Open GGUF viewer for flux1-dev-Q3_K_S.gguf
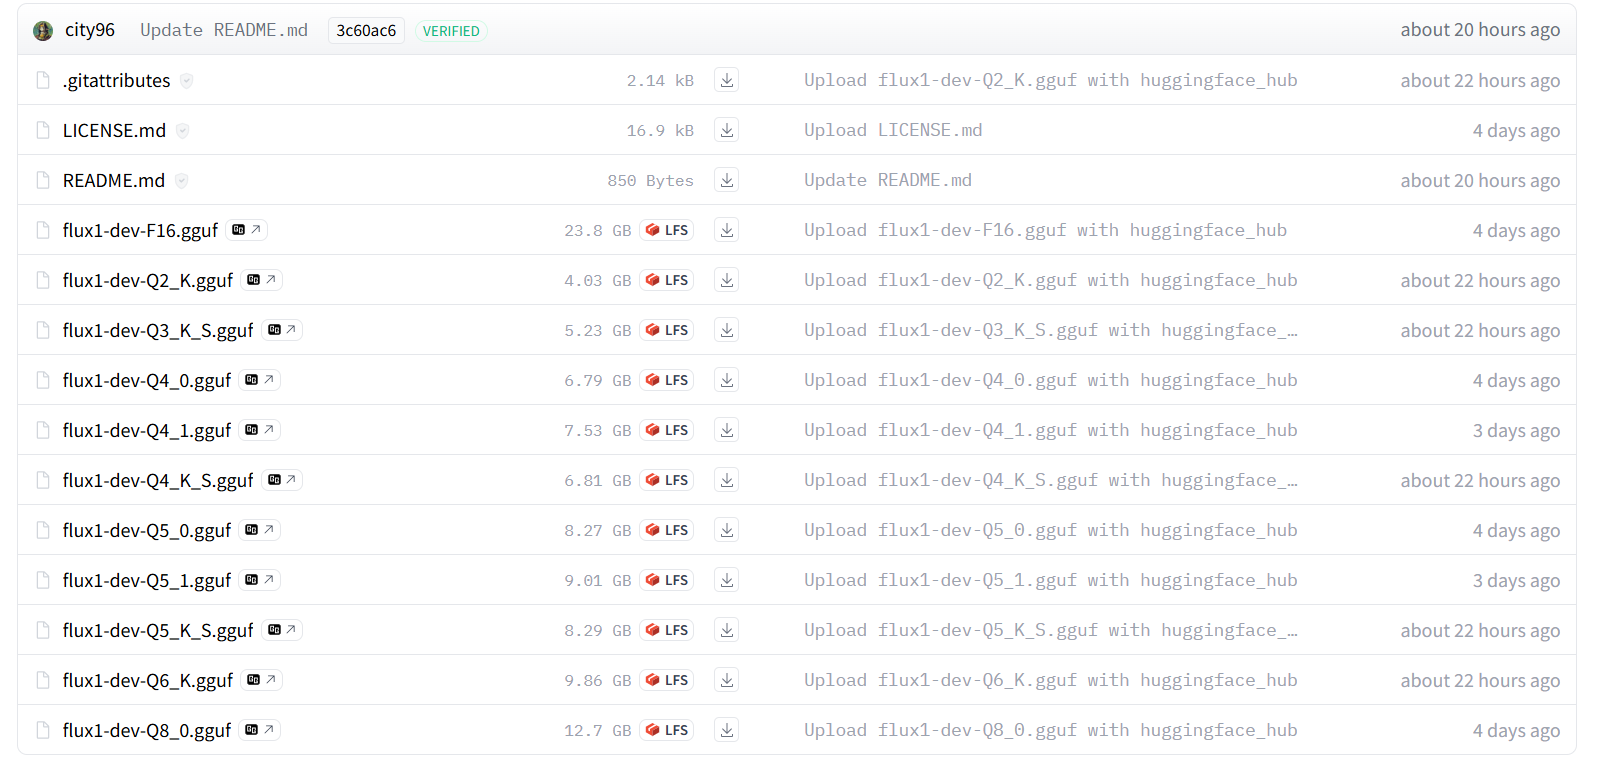The width and height of the screenshot is (1604, 769). pyautogui.click(x=282, y=330)
